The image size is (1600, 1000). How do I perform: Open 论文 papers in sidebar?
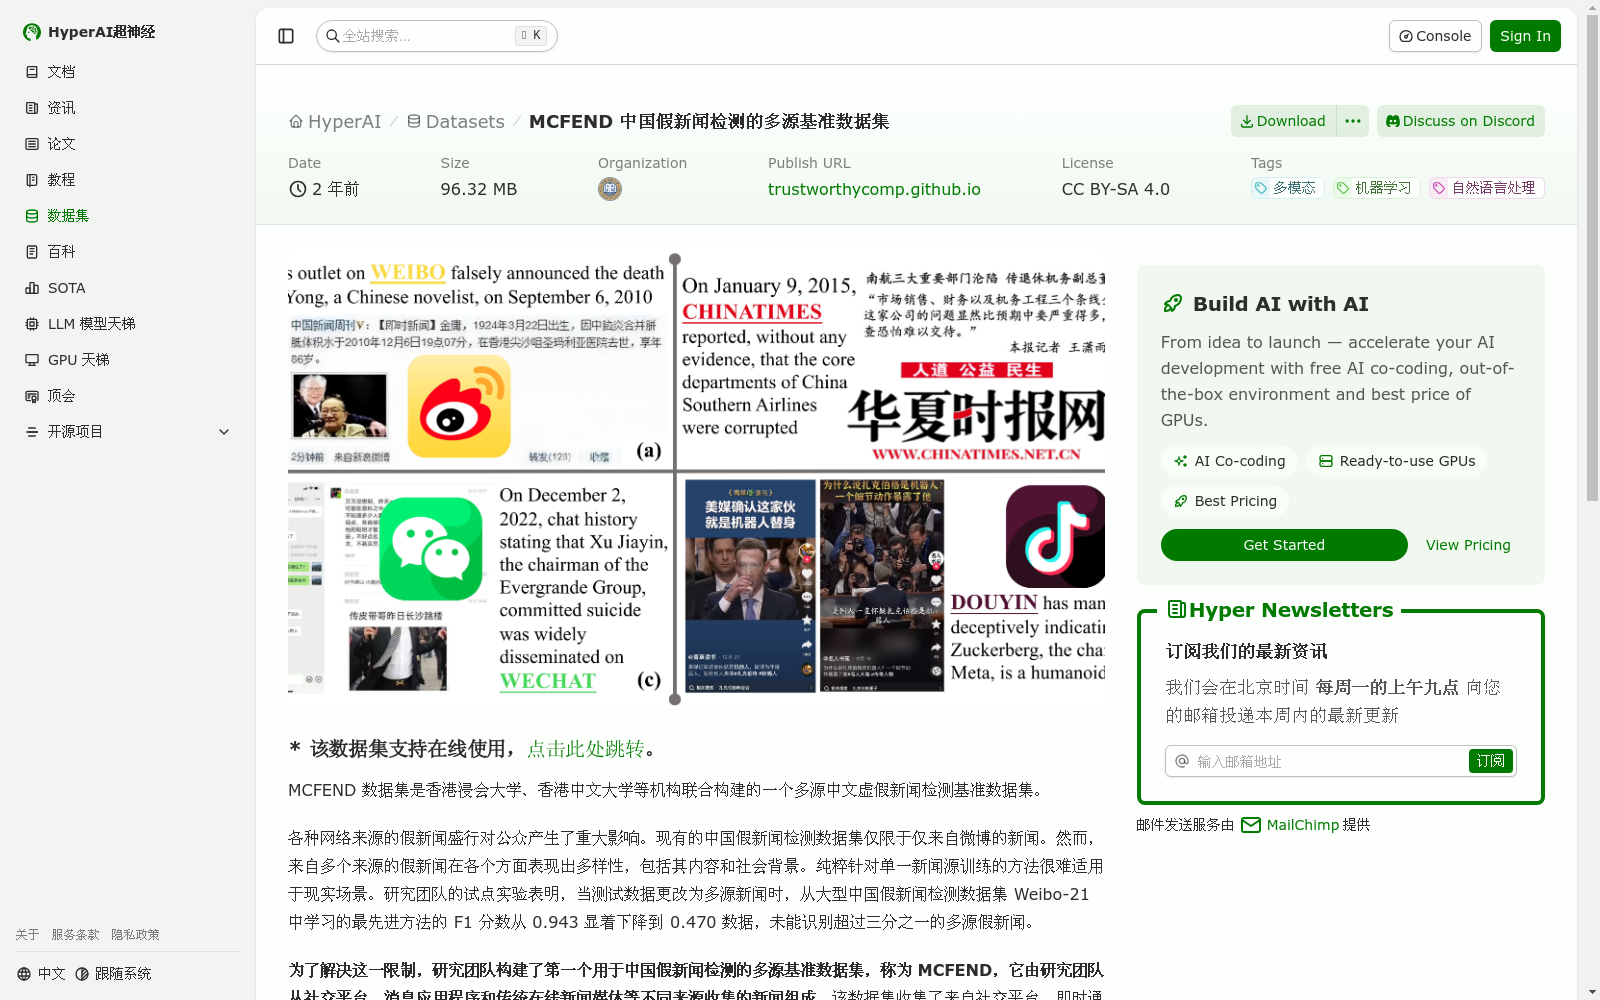click(x=128, y=144)
